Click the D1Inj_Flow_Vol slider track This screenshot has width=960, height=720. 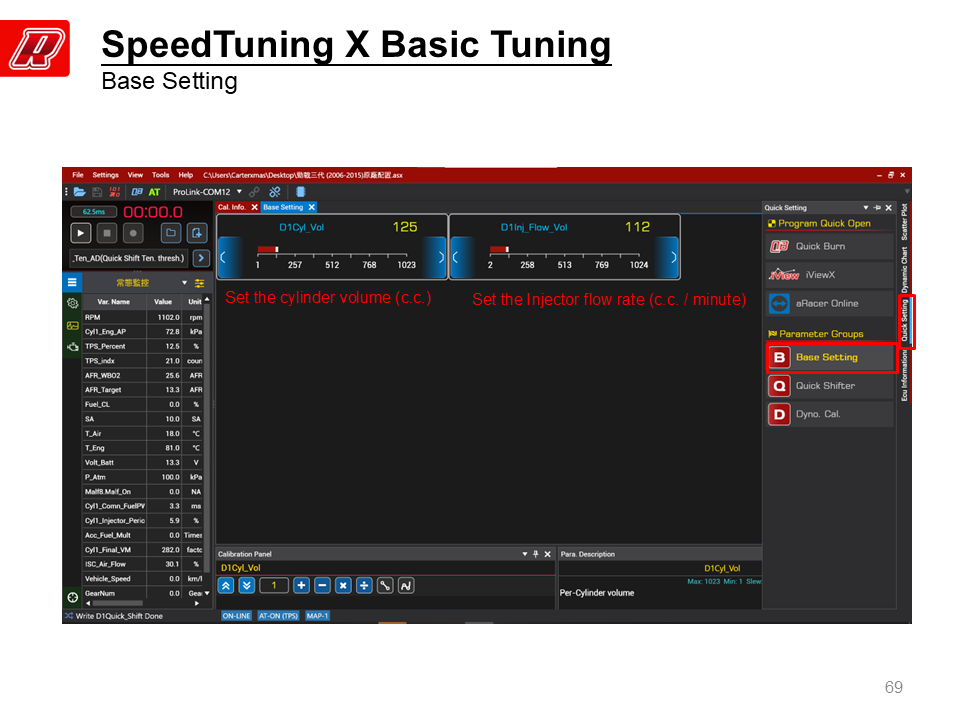pyautogui.click(x=564, y=251)
